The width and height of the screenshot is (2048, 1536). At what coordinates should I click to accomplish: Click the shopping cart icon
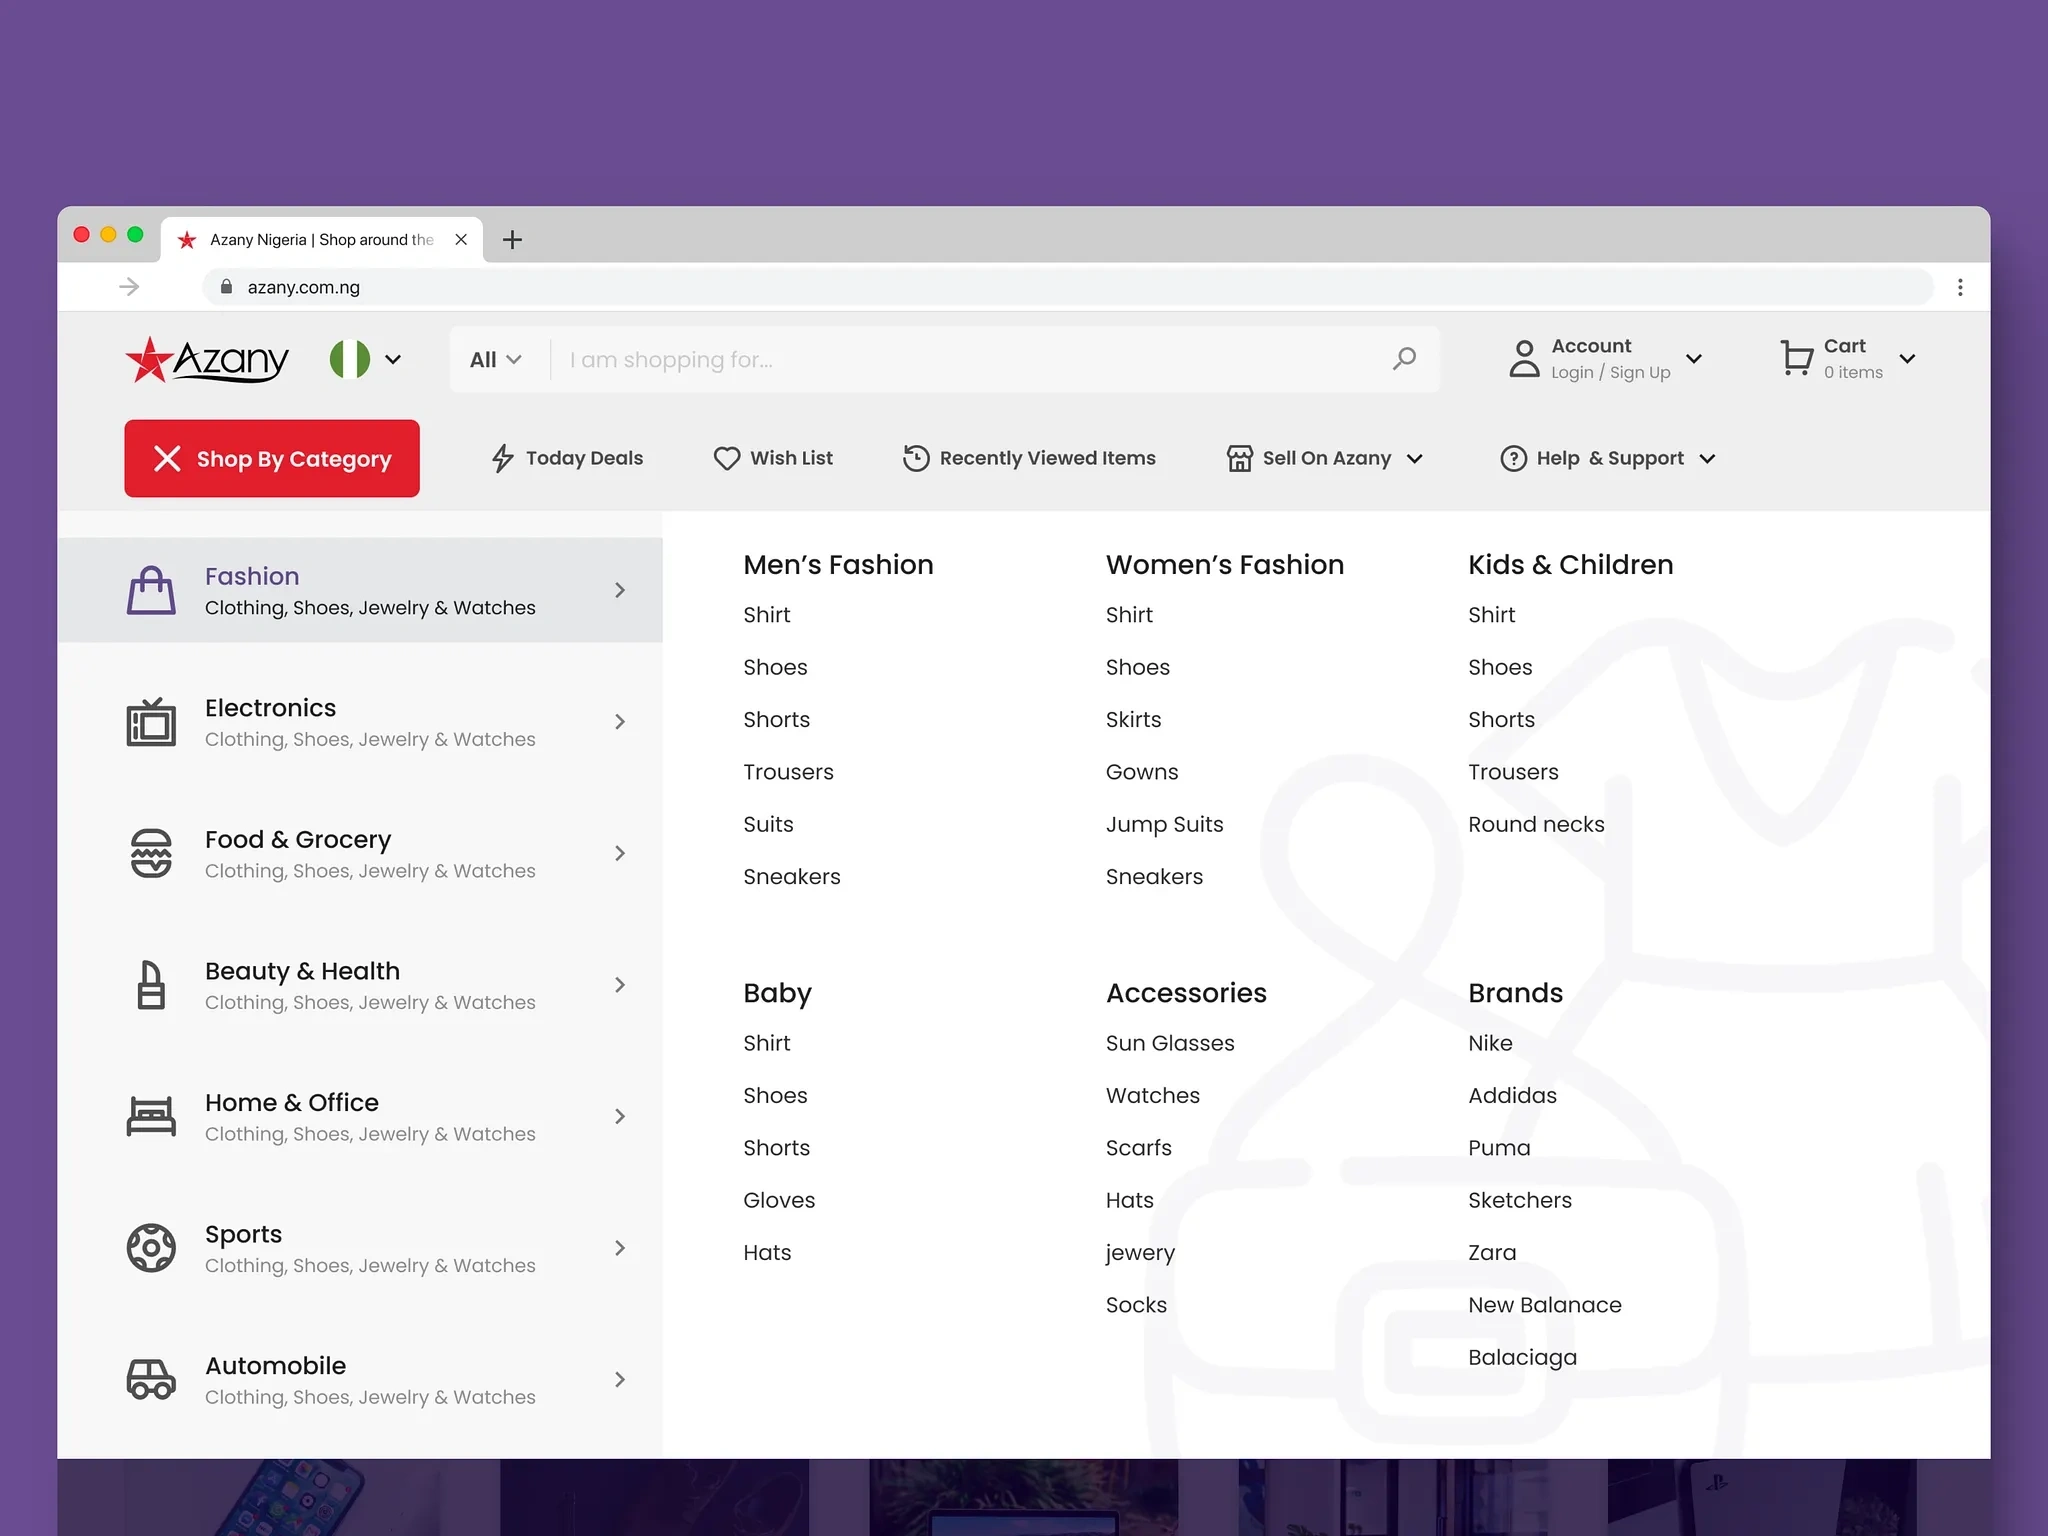pos(1796,358)
